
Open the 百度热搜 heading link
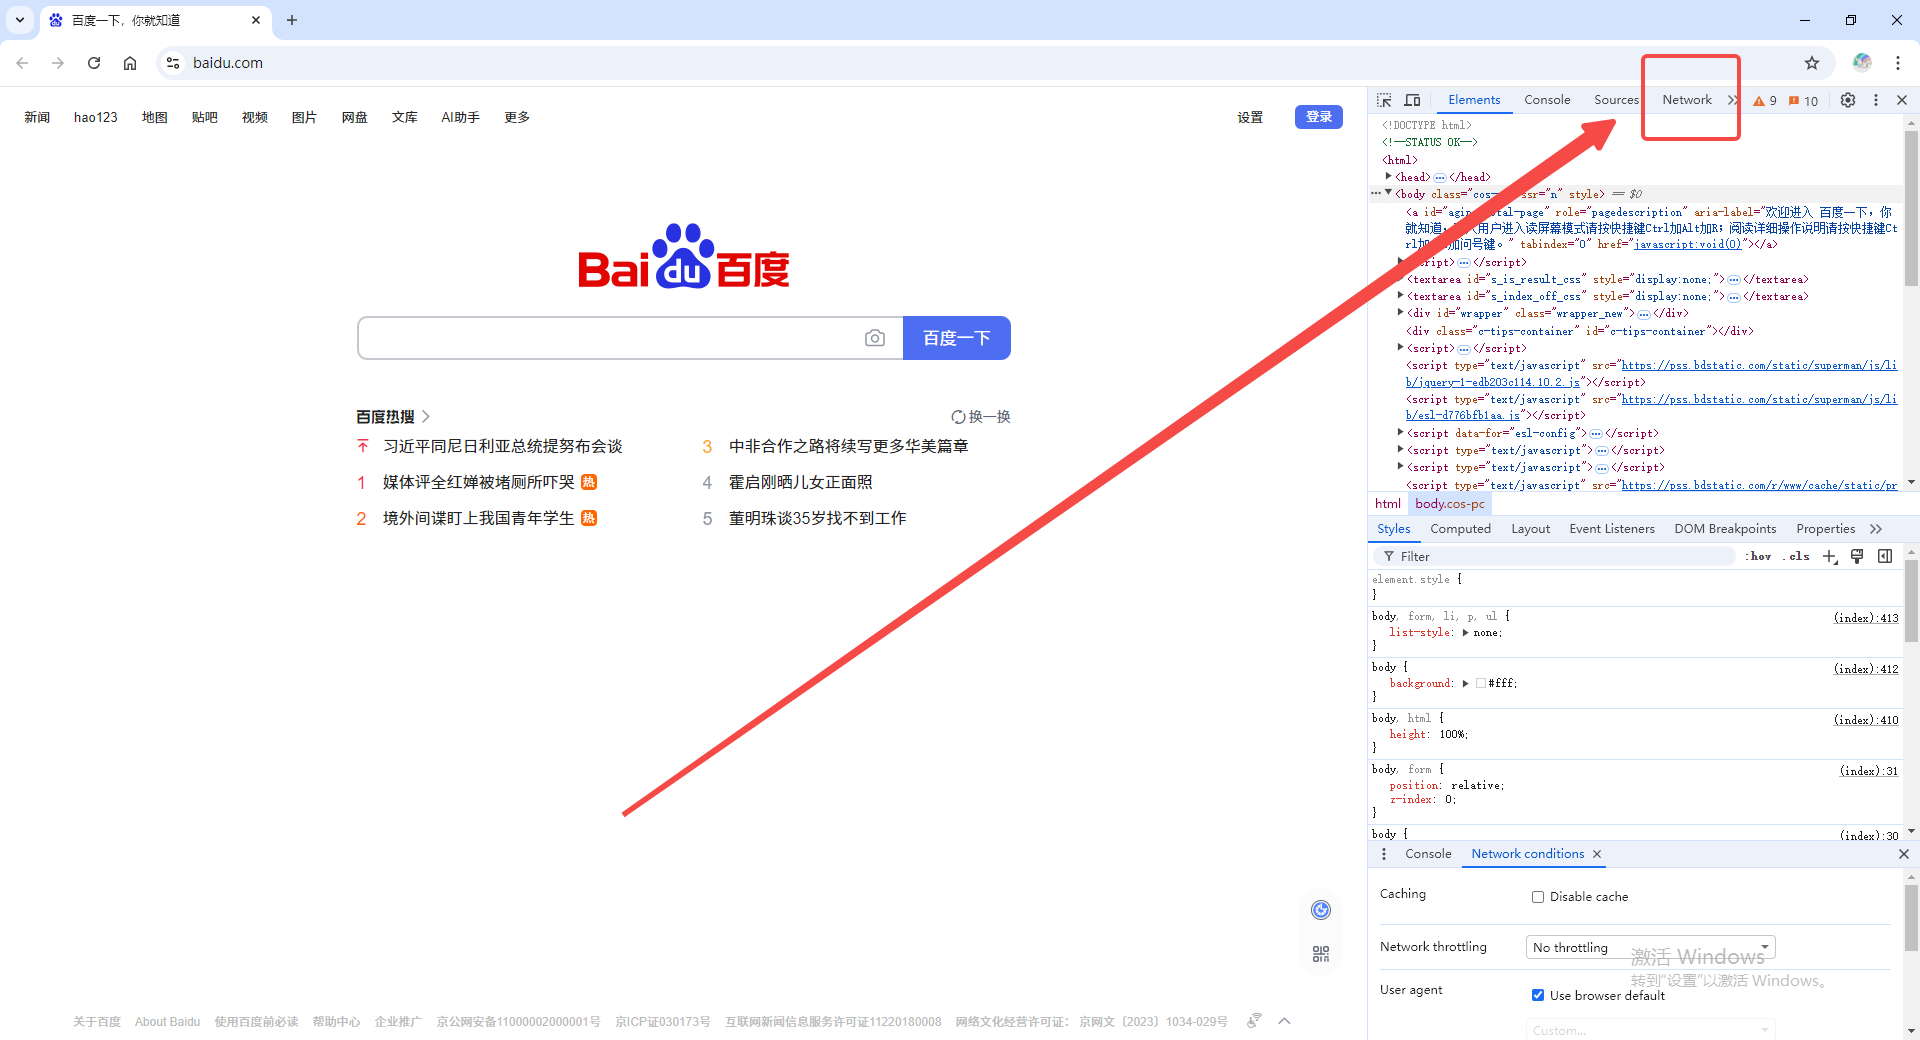click(393, 417)
